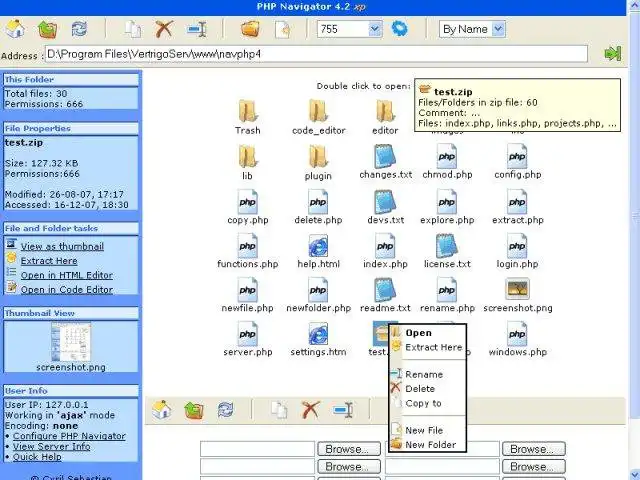Click Open in HTML Editor link
This screenshot has width=640, height=480.
tap(67, 275)
